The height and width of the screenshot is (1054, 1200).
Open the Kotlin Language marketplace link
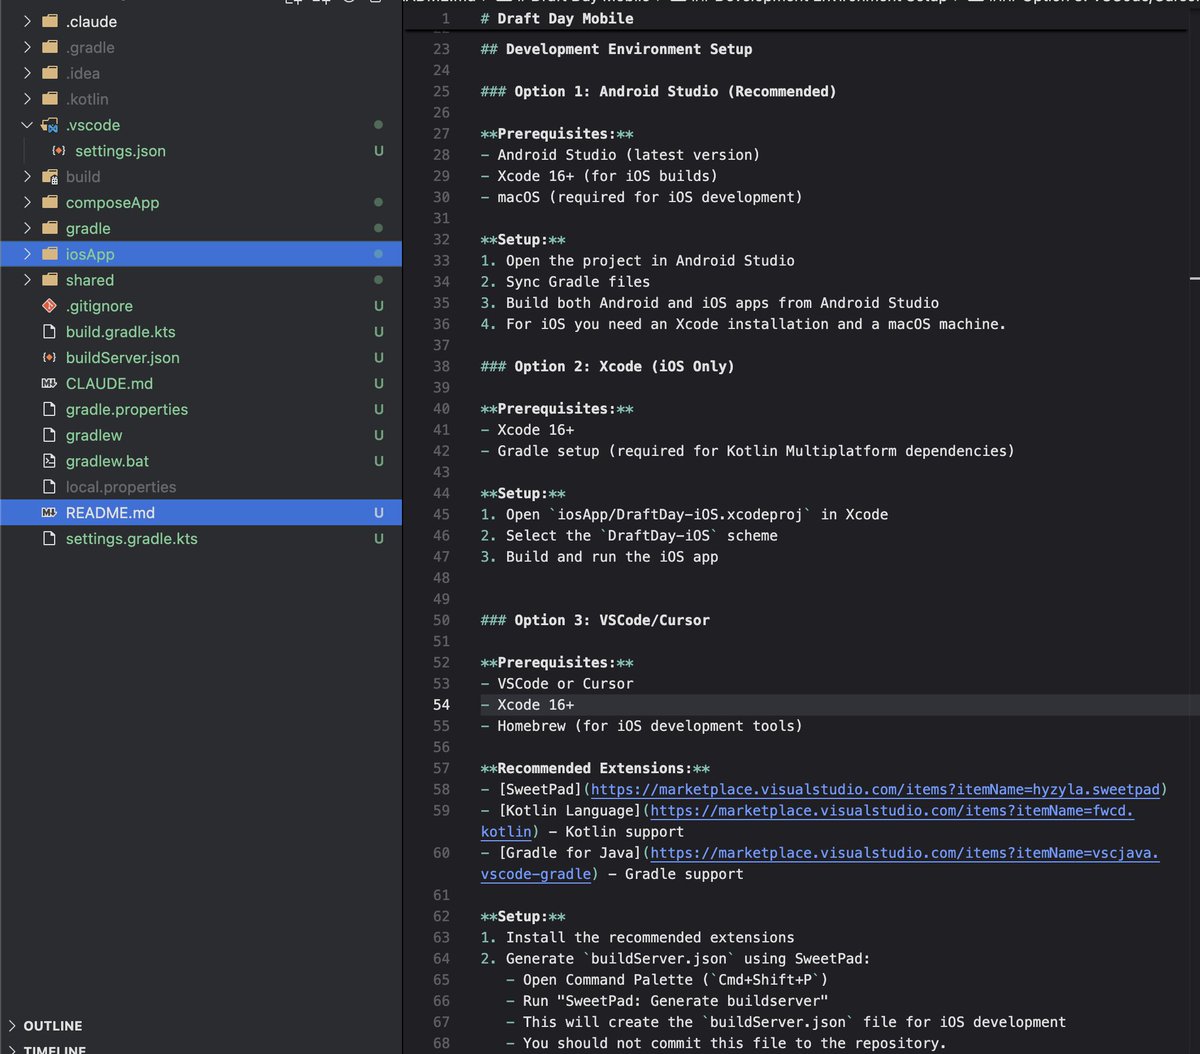[892, 811]
